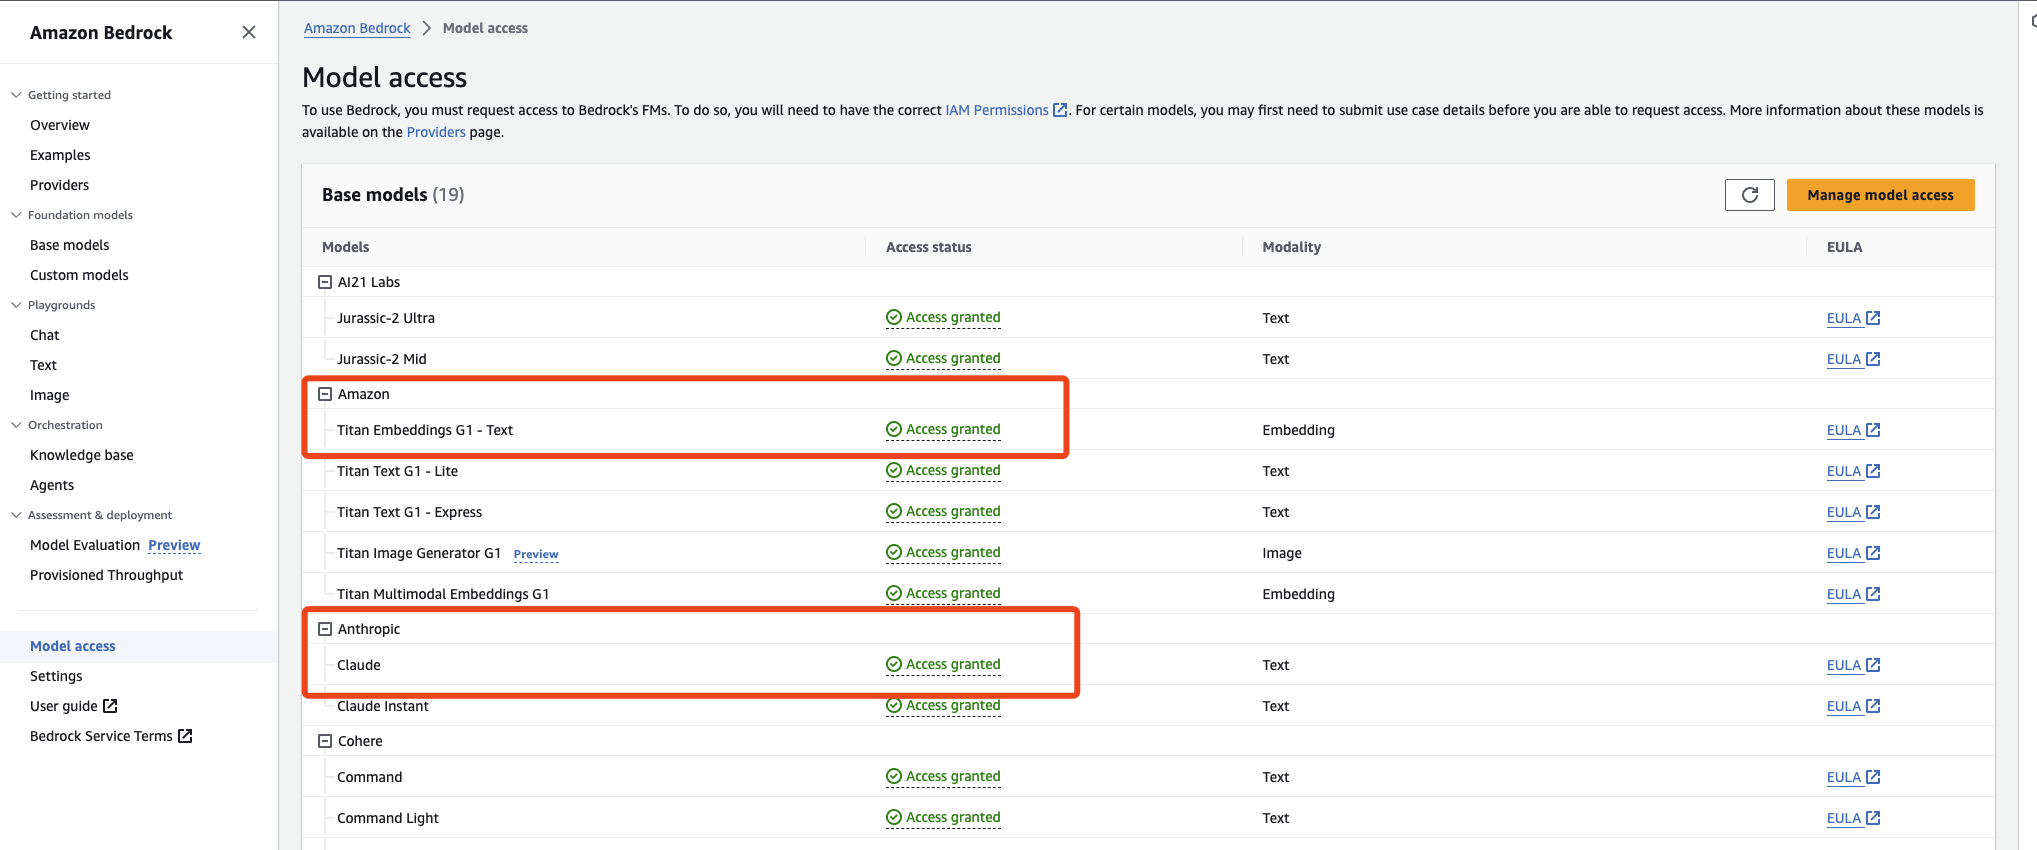
Task: Click Access granted status for Titan Image Generator G1
Action: [x=943, y=552]
